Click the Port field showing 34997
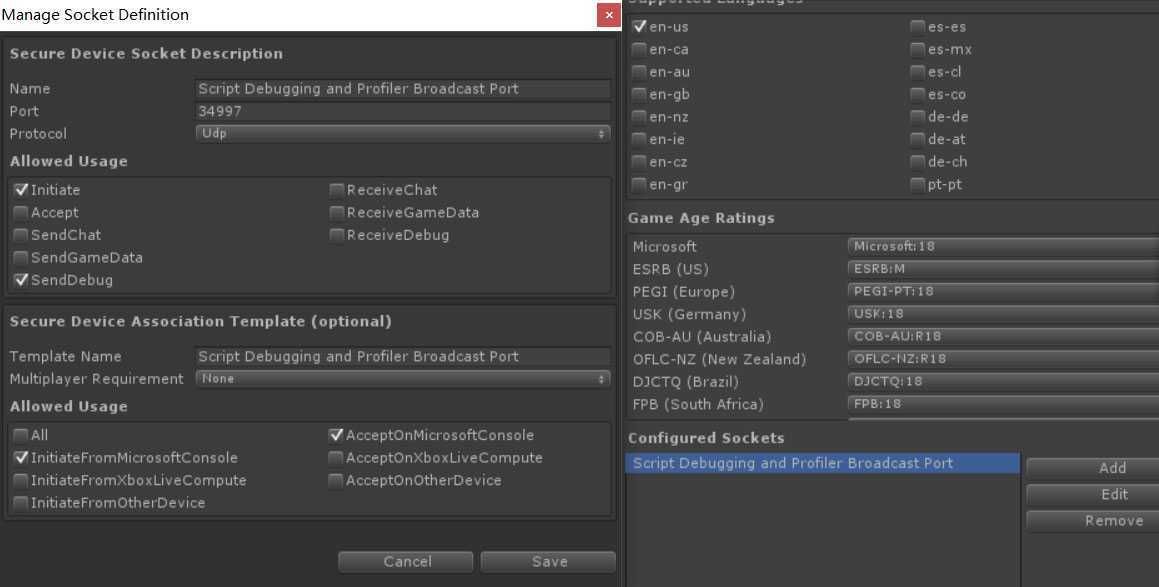This screenshot has width=1159, height=587. click(403, 112)
